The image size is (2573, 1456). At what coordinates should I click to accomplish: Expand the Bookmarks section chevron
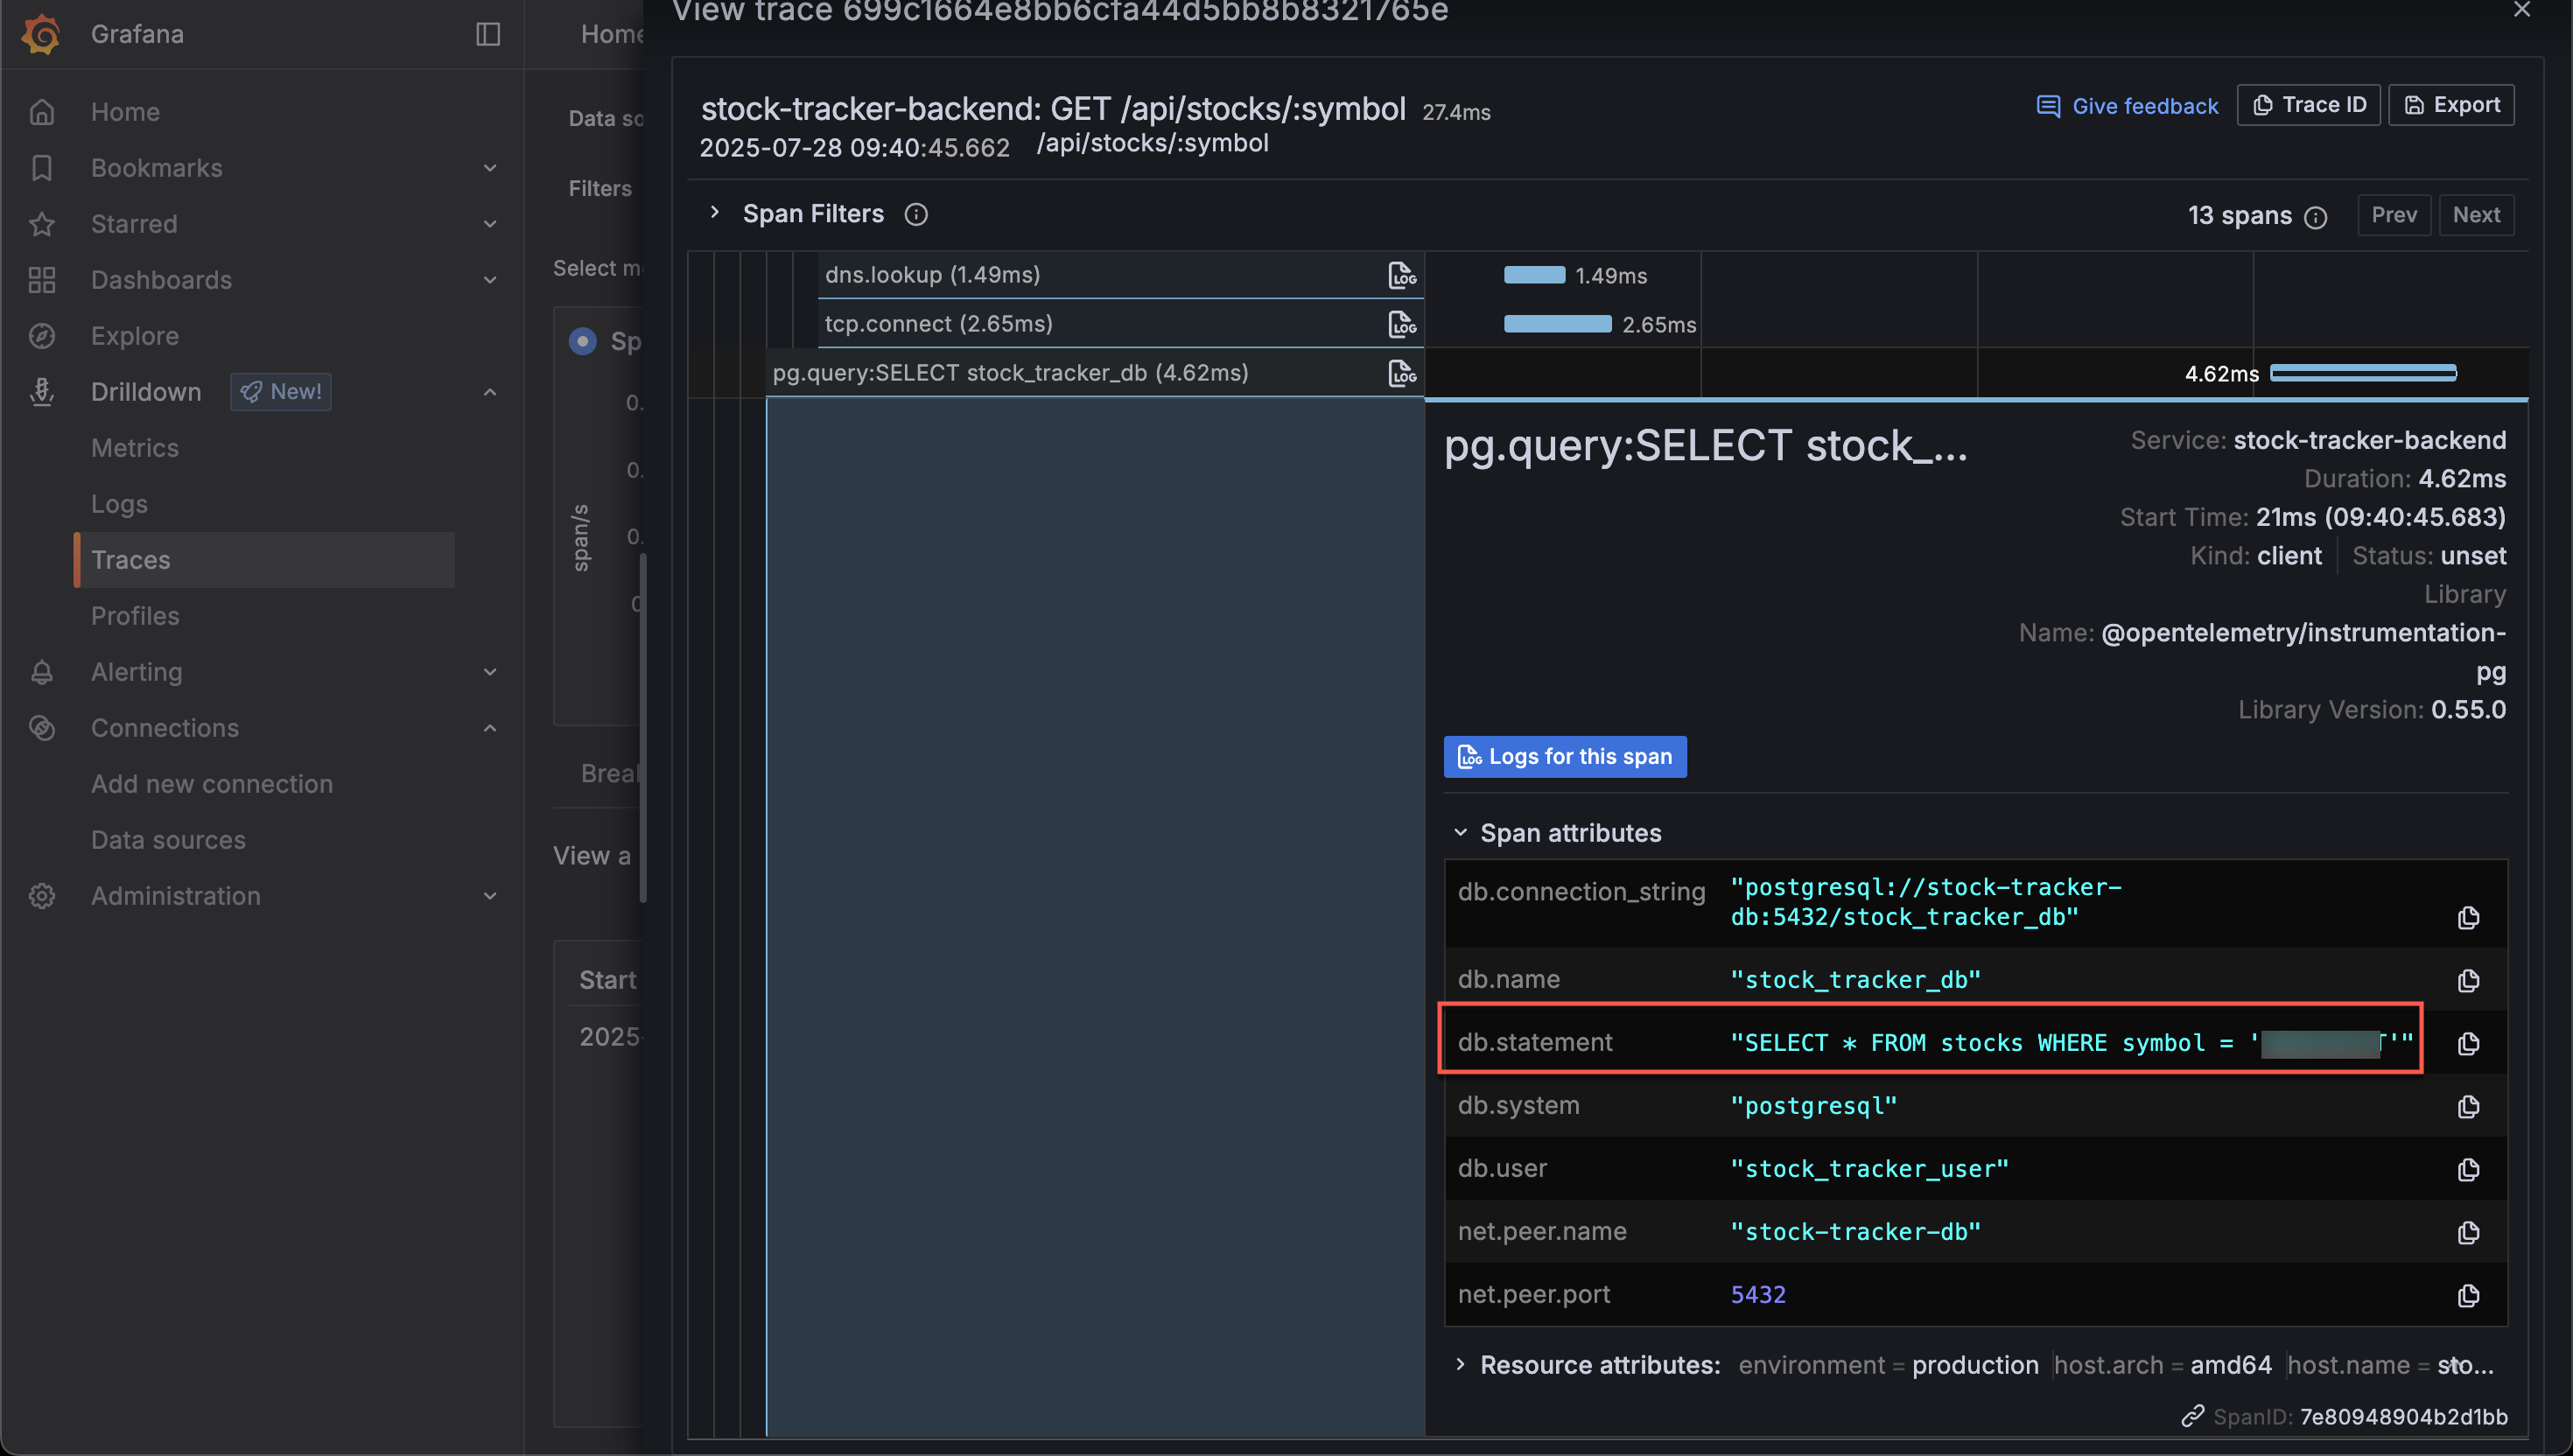pyautogui.click(x=490, y=168)
